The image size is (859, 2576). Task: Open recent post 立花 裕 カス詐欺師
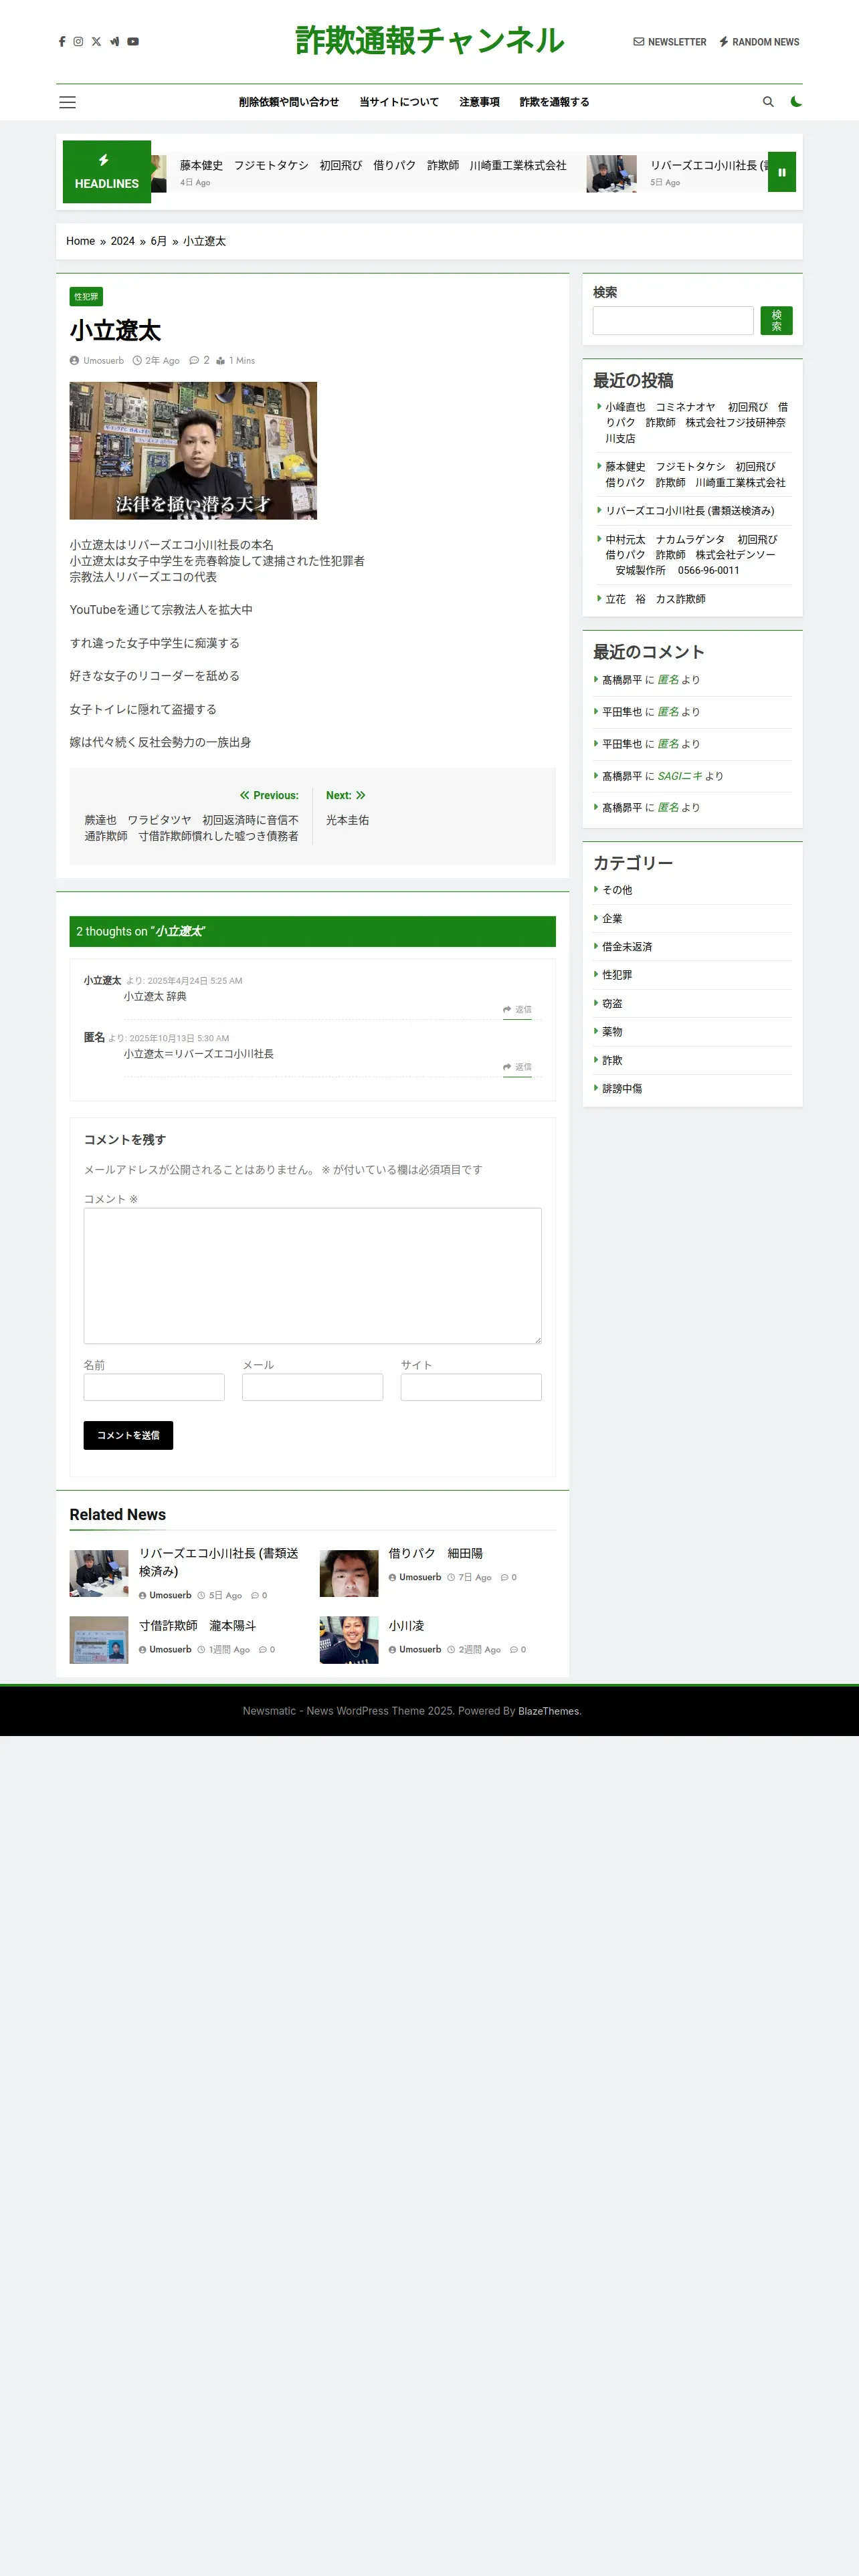pyautogui.click(x=655, y=599)
